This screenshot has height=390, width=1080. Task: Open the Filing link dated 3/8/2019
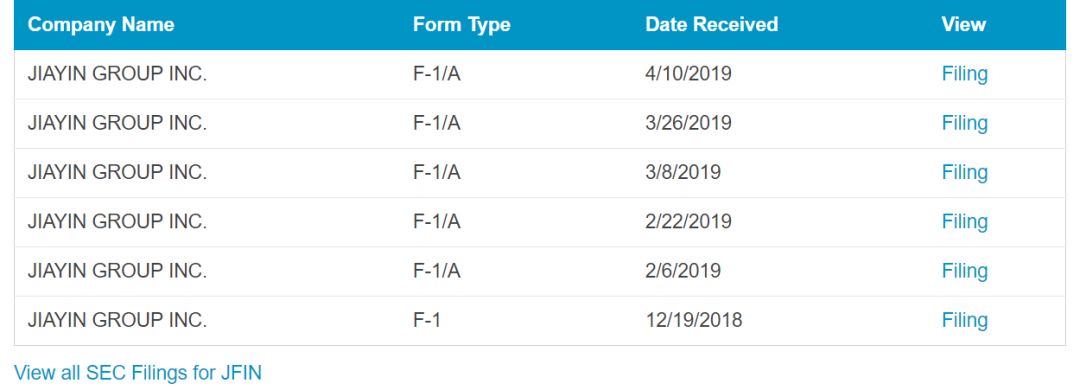point(964,172)
